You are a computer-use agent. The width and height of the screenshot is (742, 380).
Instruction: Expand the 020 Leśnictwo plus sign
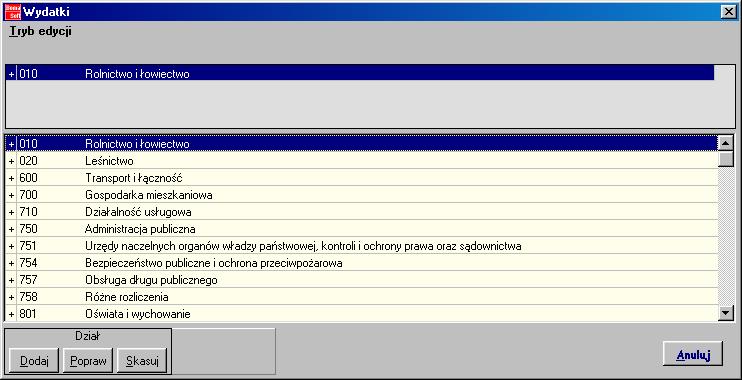pos(11,161)
